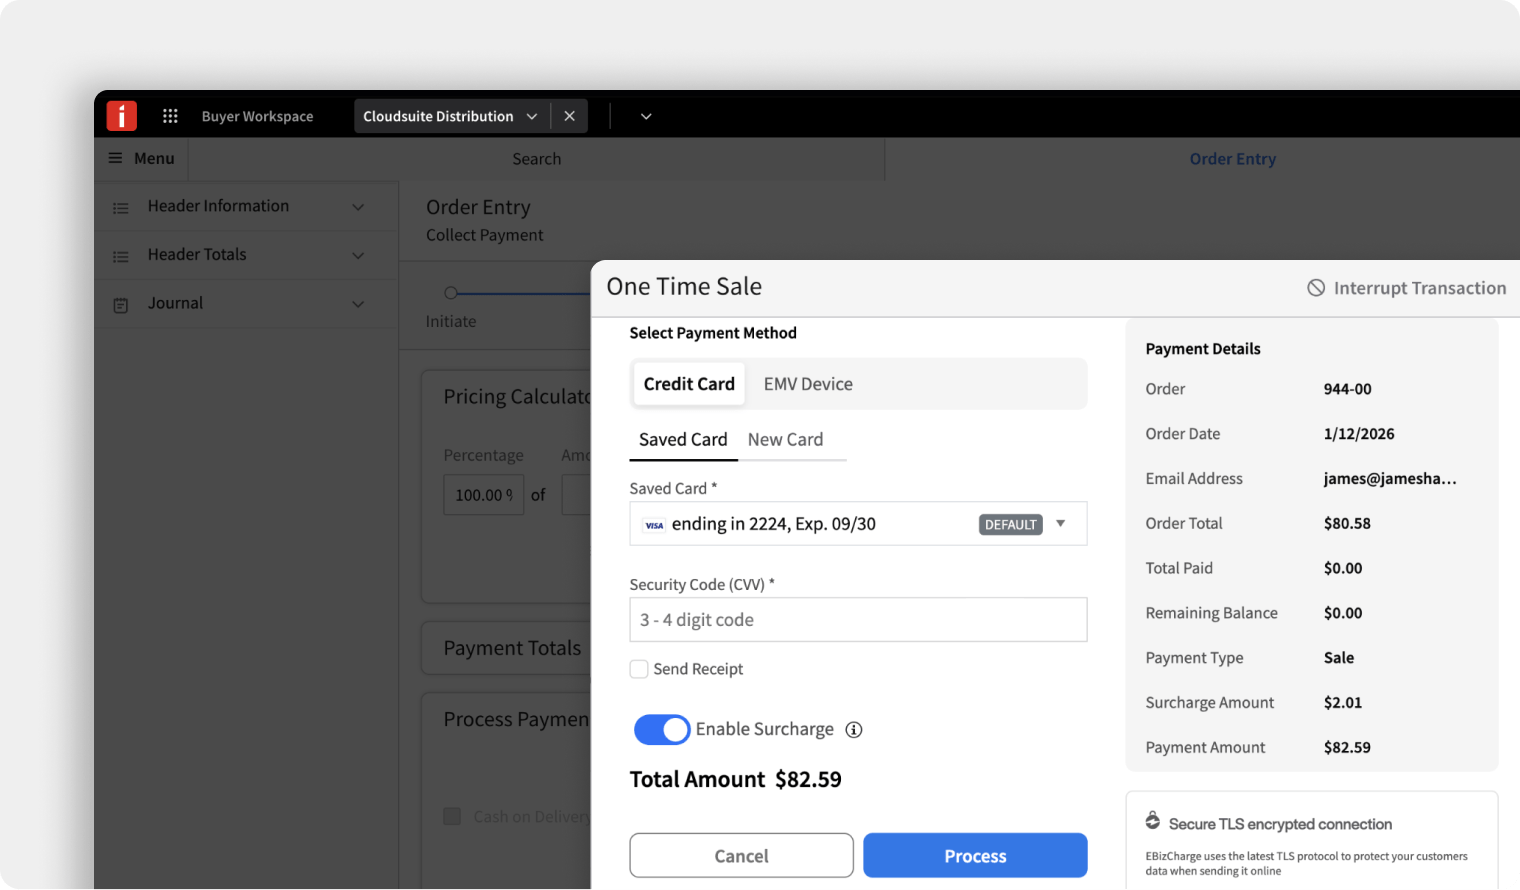This screenshot has height=890, width=1520.
Task: Toggle the Enable Surcharge switch
Action: 662,730
